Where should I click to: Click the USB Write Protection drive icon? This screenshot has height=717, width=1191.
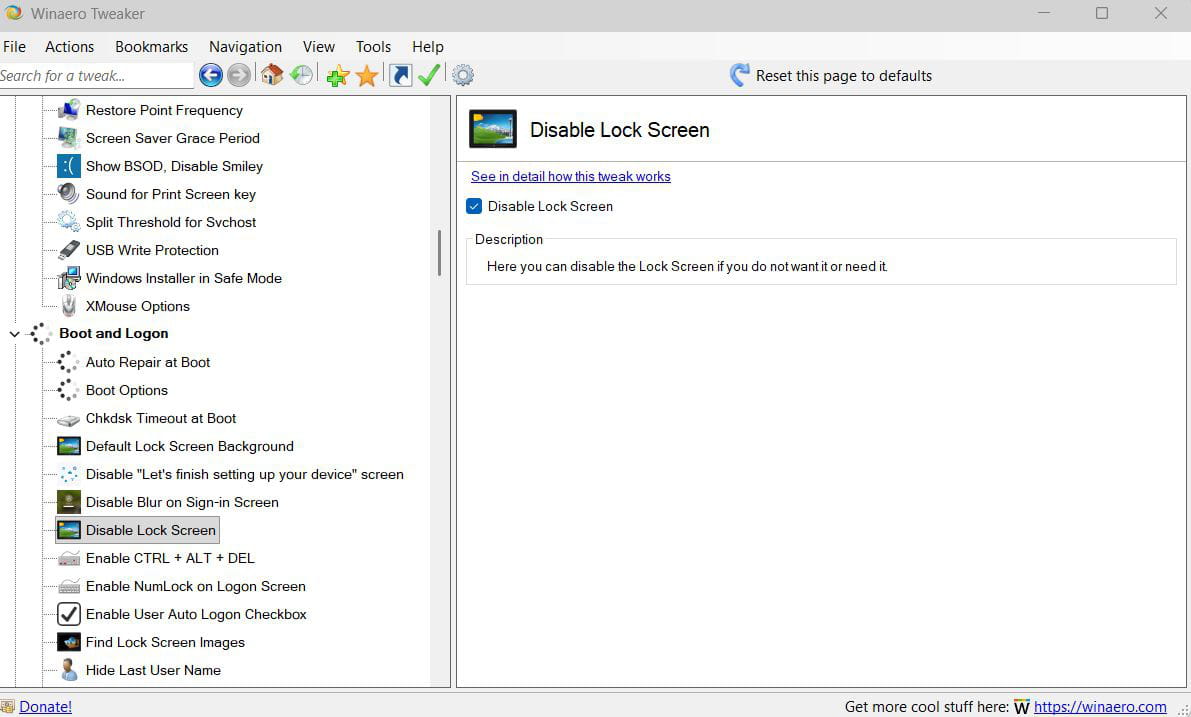coord(68,250)
